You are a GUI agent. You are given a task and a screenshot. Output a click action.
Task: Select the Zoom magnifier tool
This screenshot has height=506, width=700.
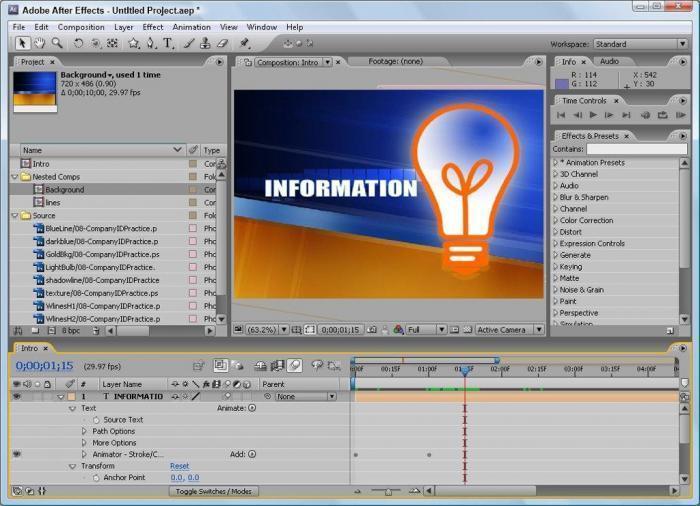click(57, 43)
